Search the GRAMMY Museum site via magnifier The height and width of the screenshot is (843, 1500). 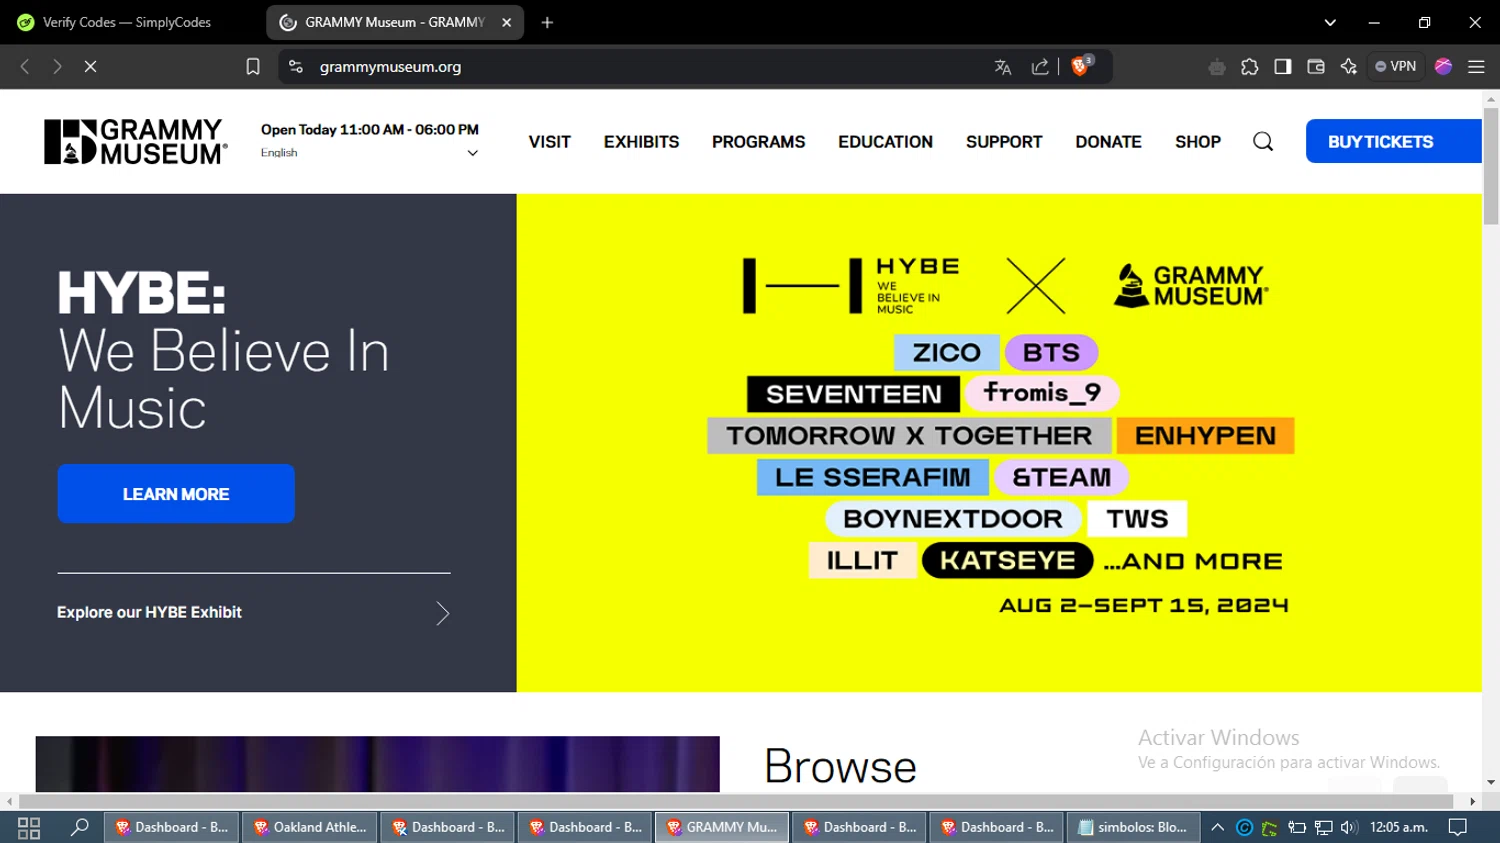pos(1263,142)
